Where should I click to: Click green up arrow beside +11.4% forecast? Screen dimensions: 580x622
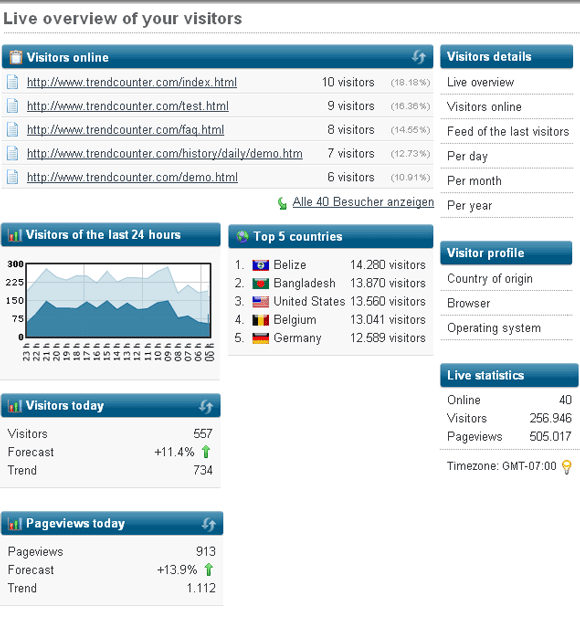coord(206,451)
